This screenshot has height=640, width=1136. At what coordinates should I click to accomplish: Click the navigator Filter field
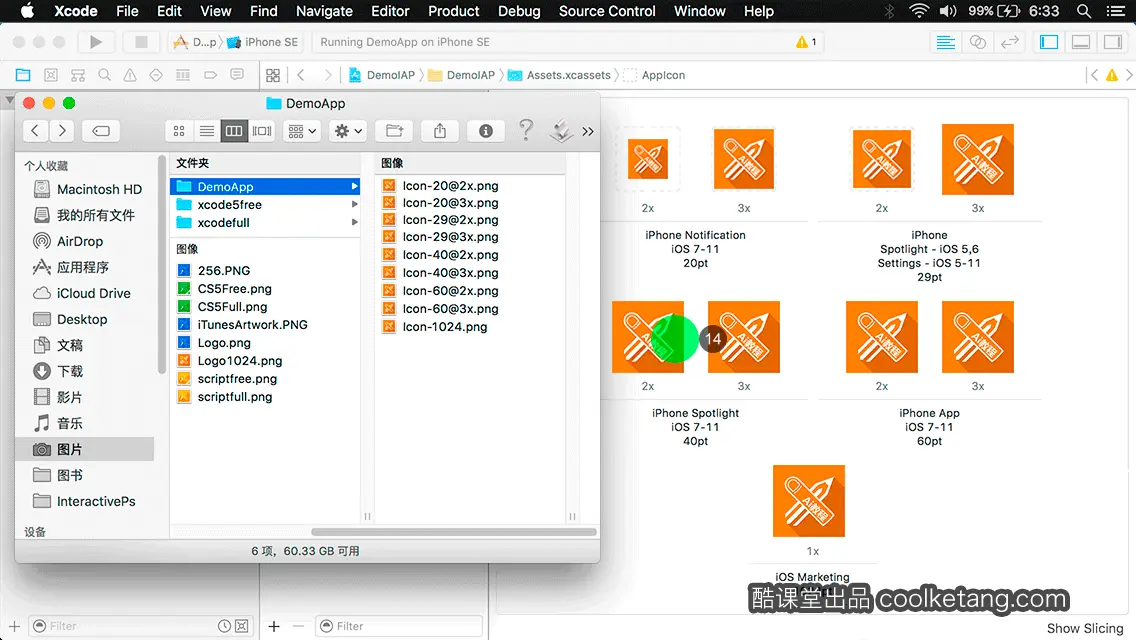pos(140,626)
